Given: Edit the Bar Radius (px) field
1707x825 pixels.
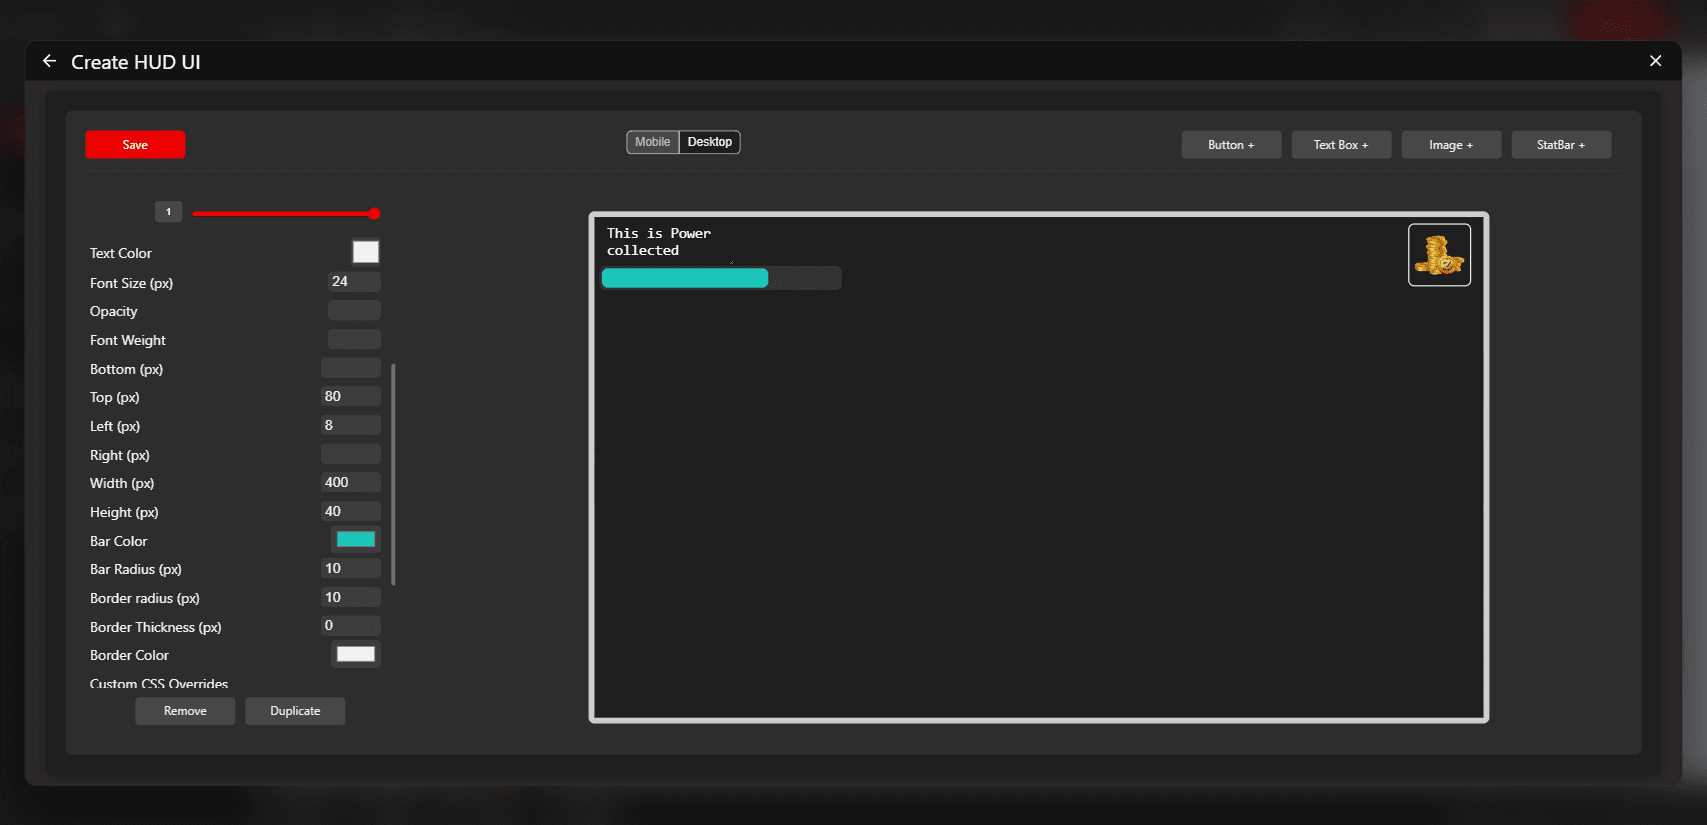Looking at the screenshot, I should pyautogui.click(x=351, y=569).
